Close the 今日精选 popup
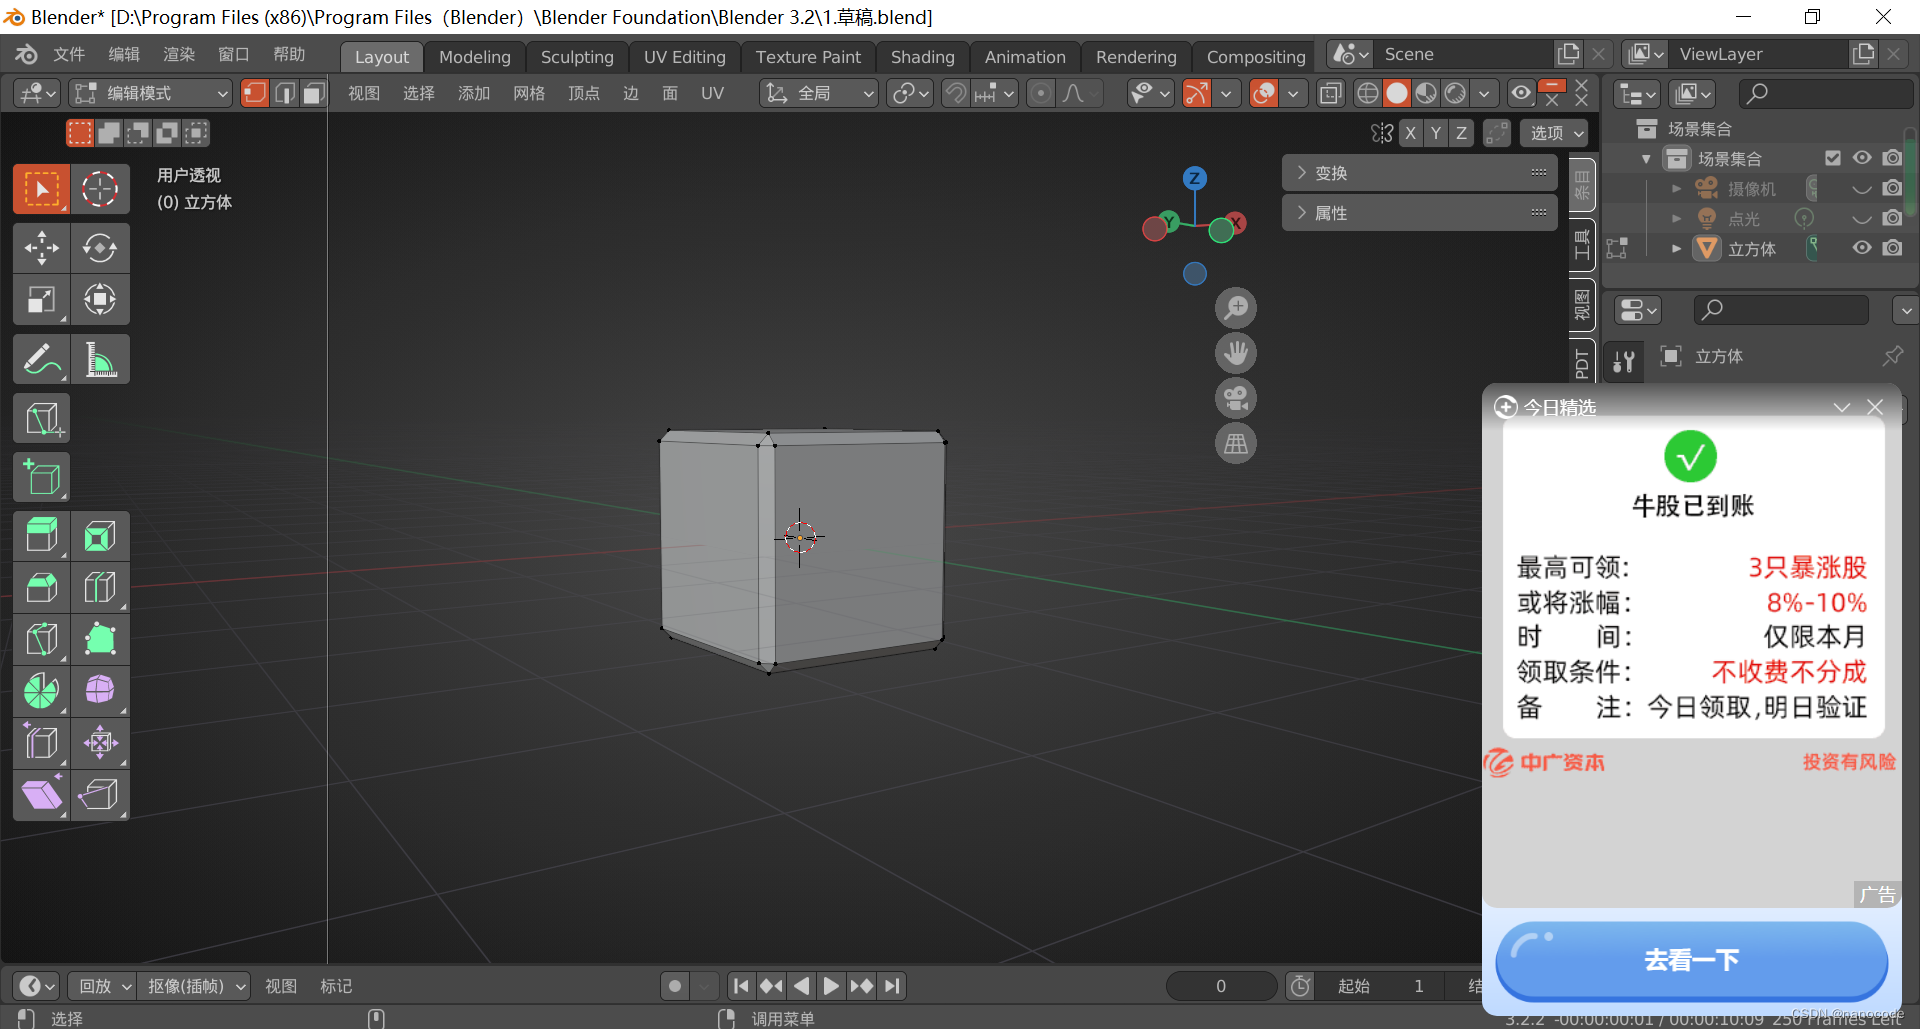The image size is (1920, 1029). pyautogui.click(x=1875, y=407)
